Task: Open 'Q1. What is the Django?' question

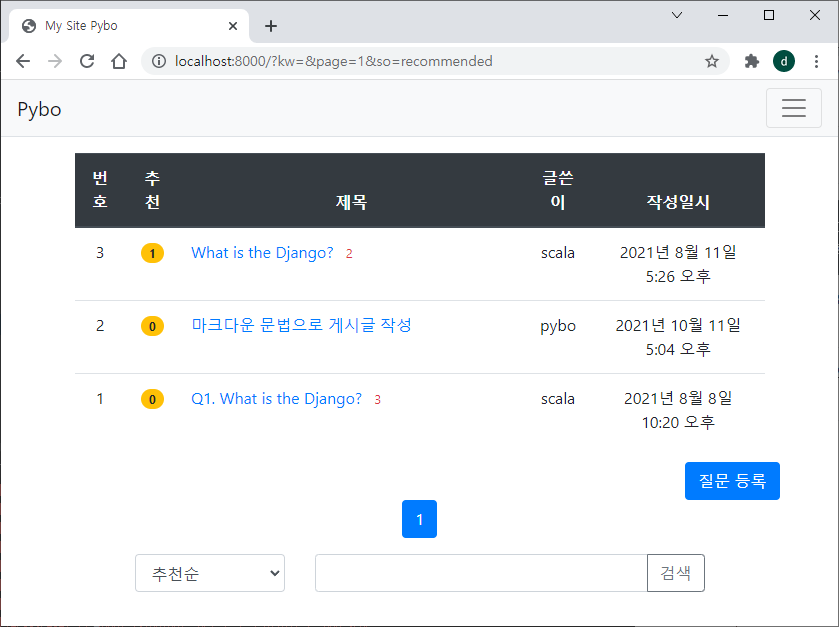Action: point(276,399)
